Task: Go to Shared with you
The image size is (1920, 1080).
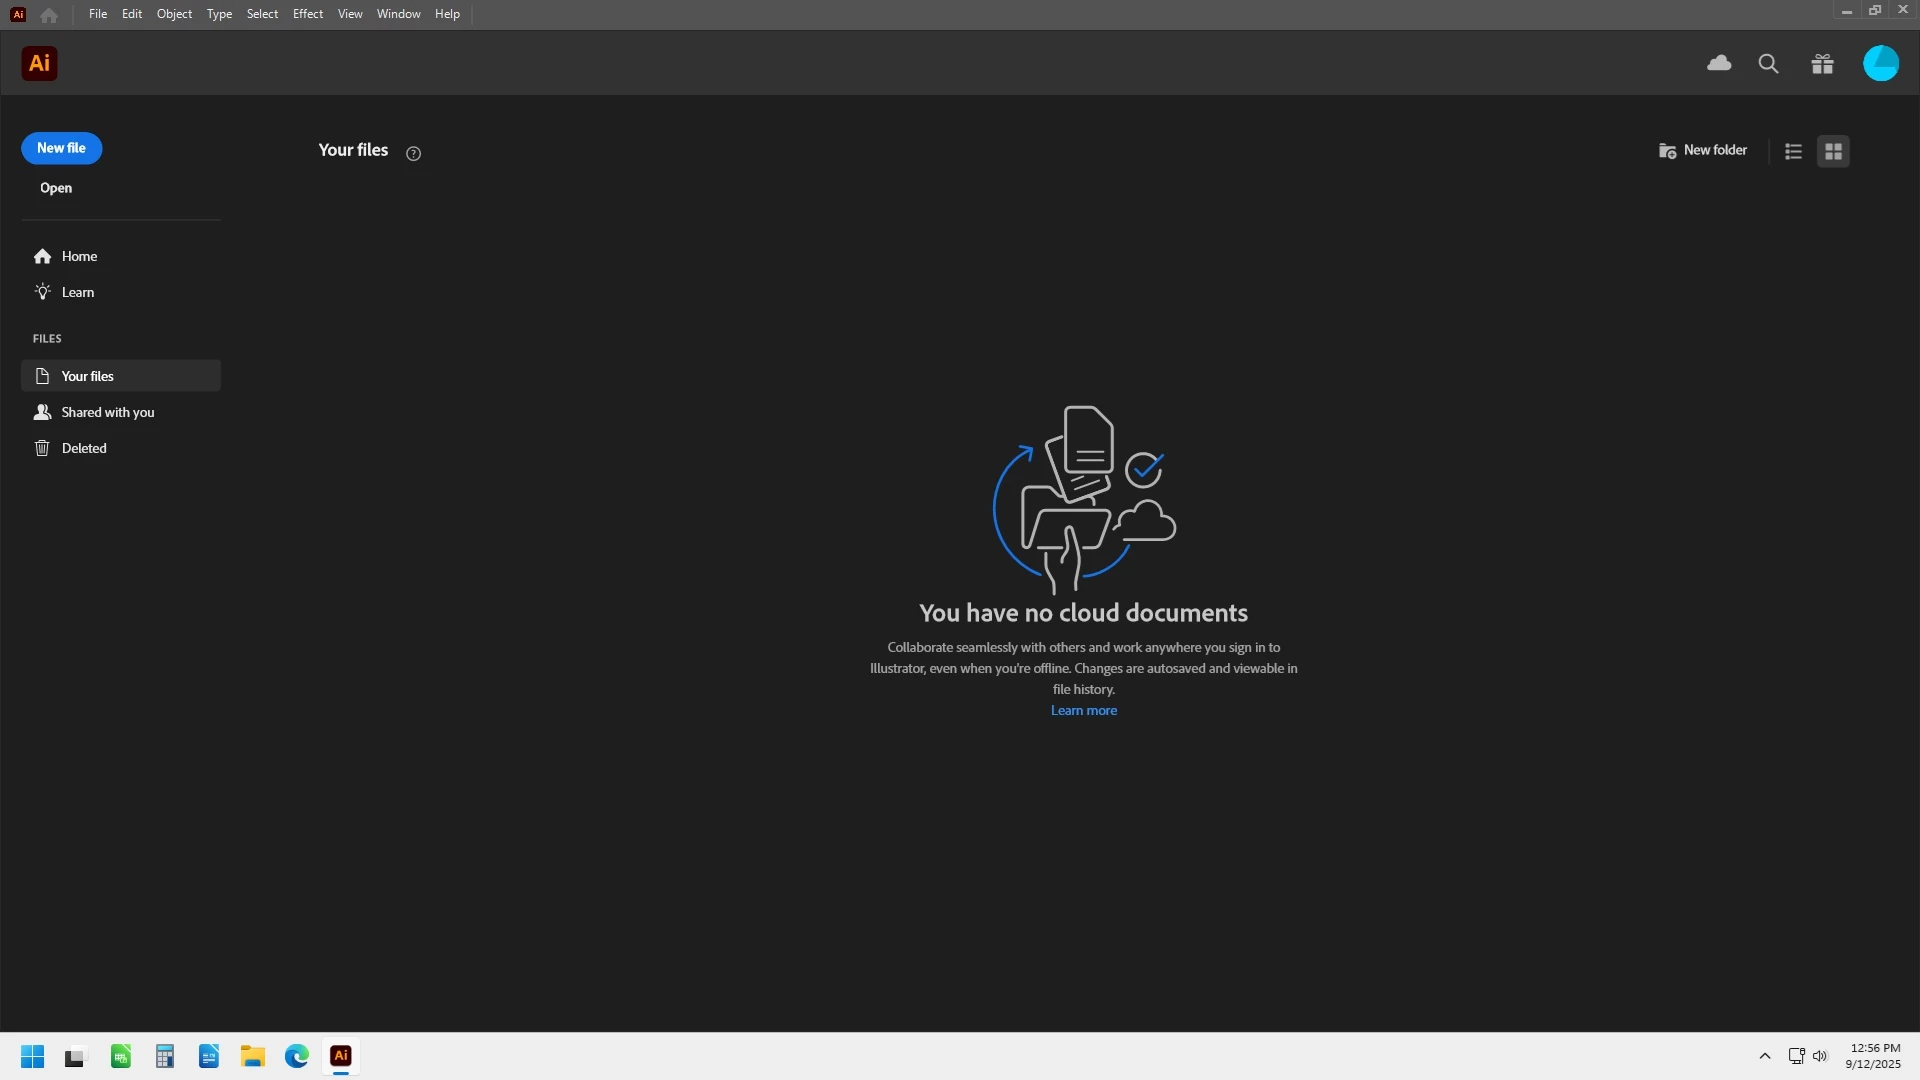Action: [107, 412]
